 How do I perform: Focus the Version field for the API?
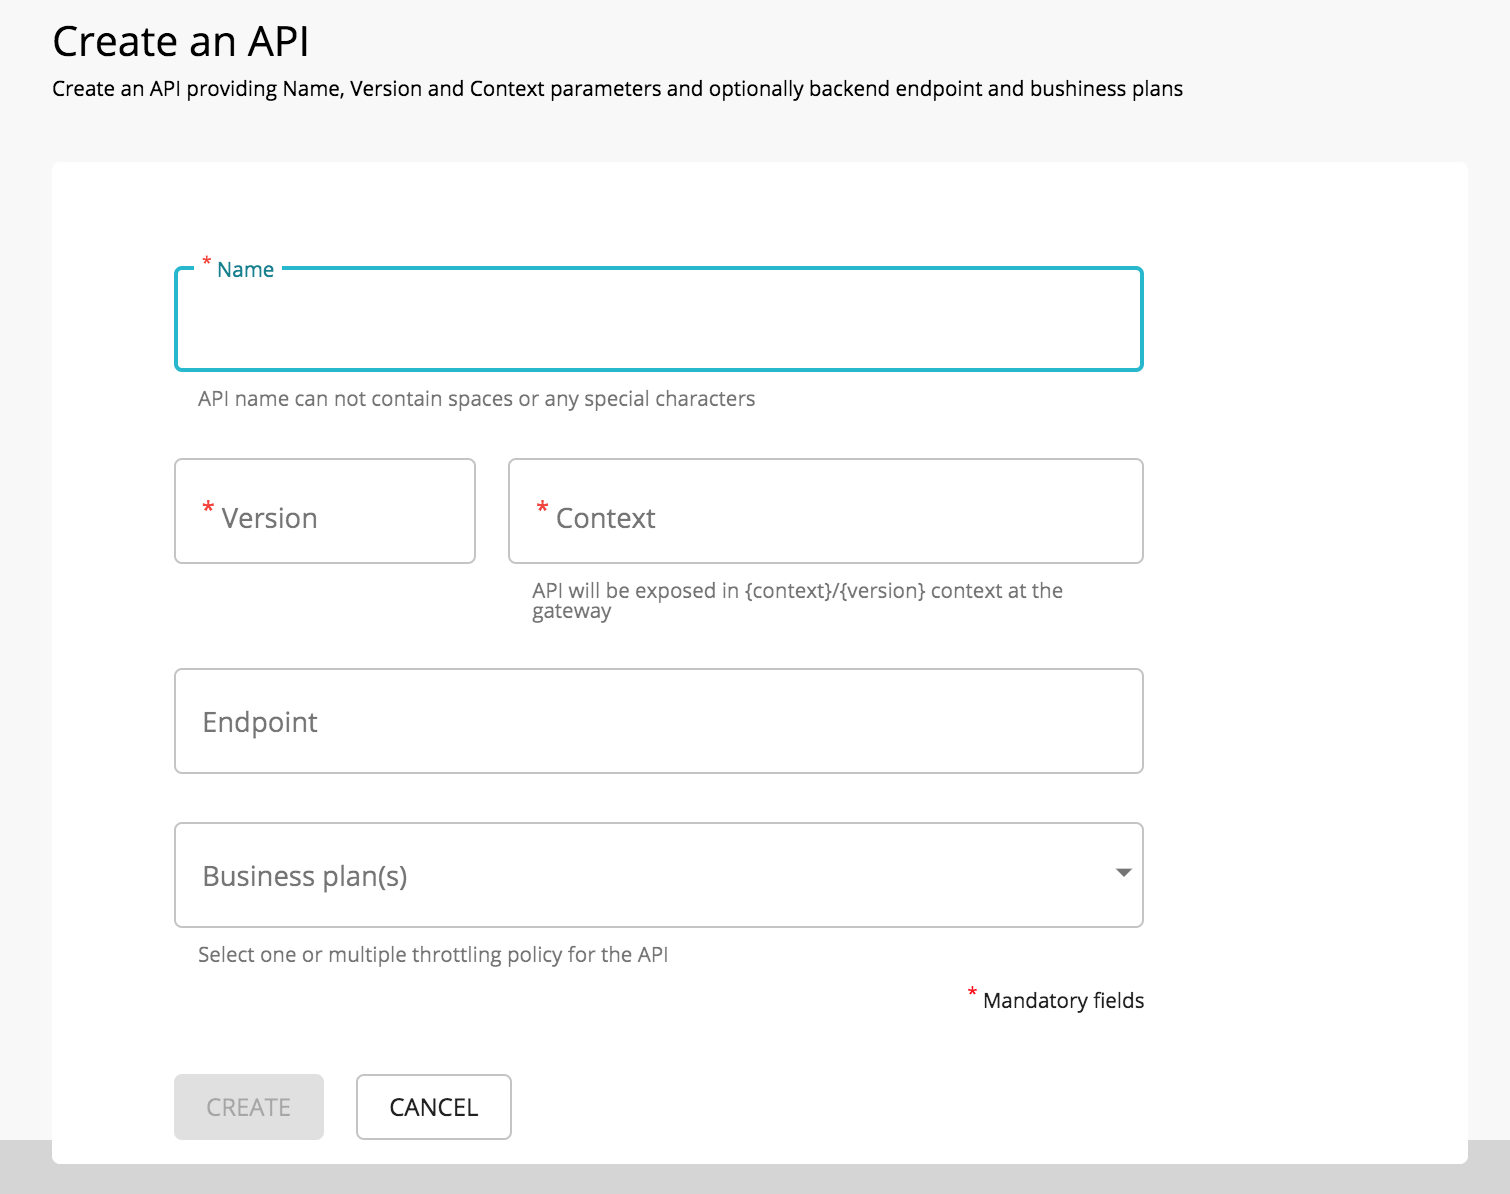pyautogui.click(x=324, y=511)
